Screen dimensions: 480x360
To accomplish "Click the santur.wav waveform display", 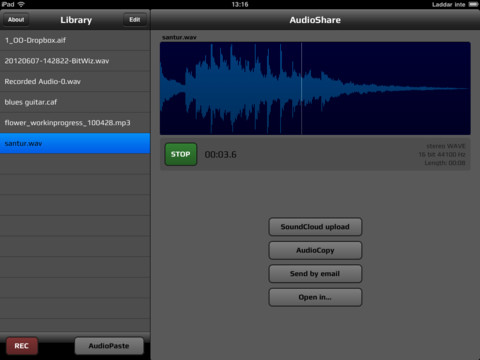I will coord(315,88).
